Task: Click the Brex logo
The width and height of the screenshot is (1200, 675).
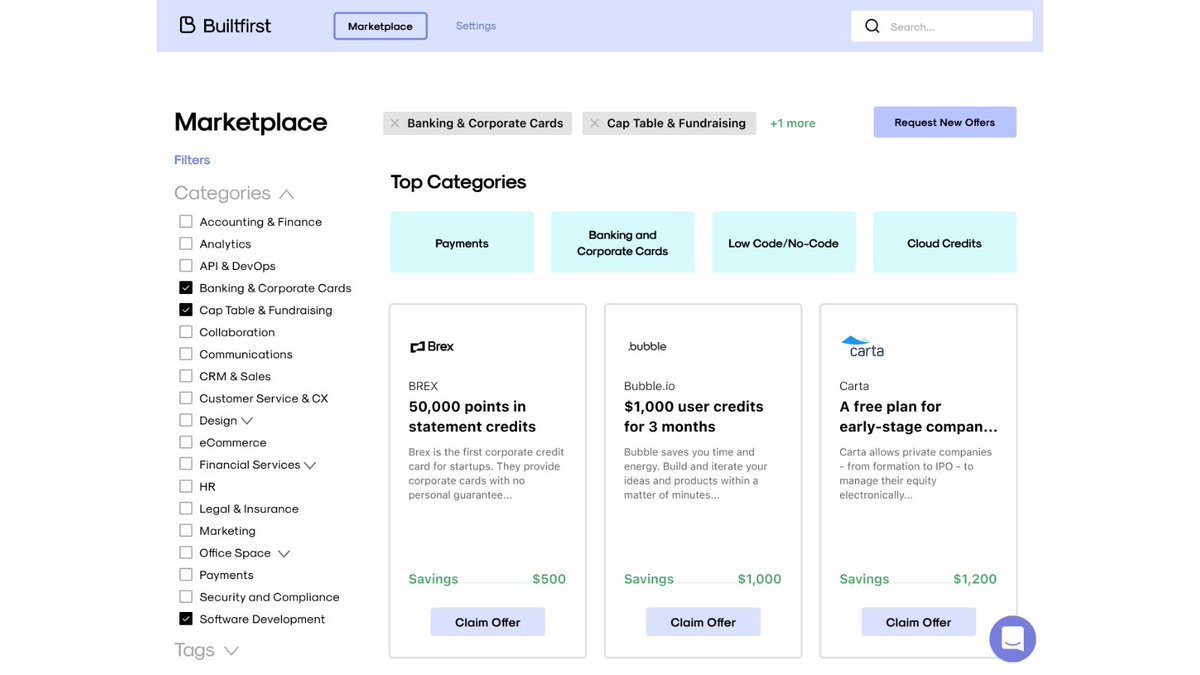Action: 432,346
